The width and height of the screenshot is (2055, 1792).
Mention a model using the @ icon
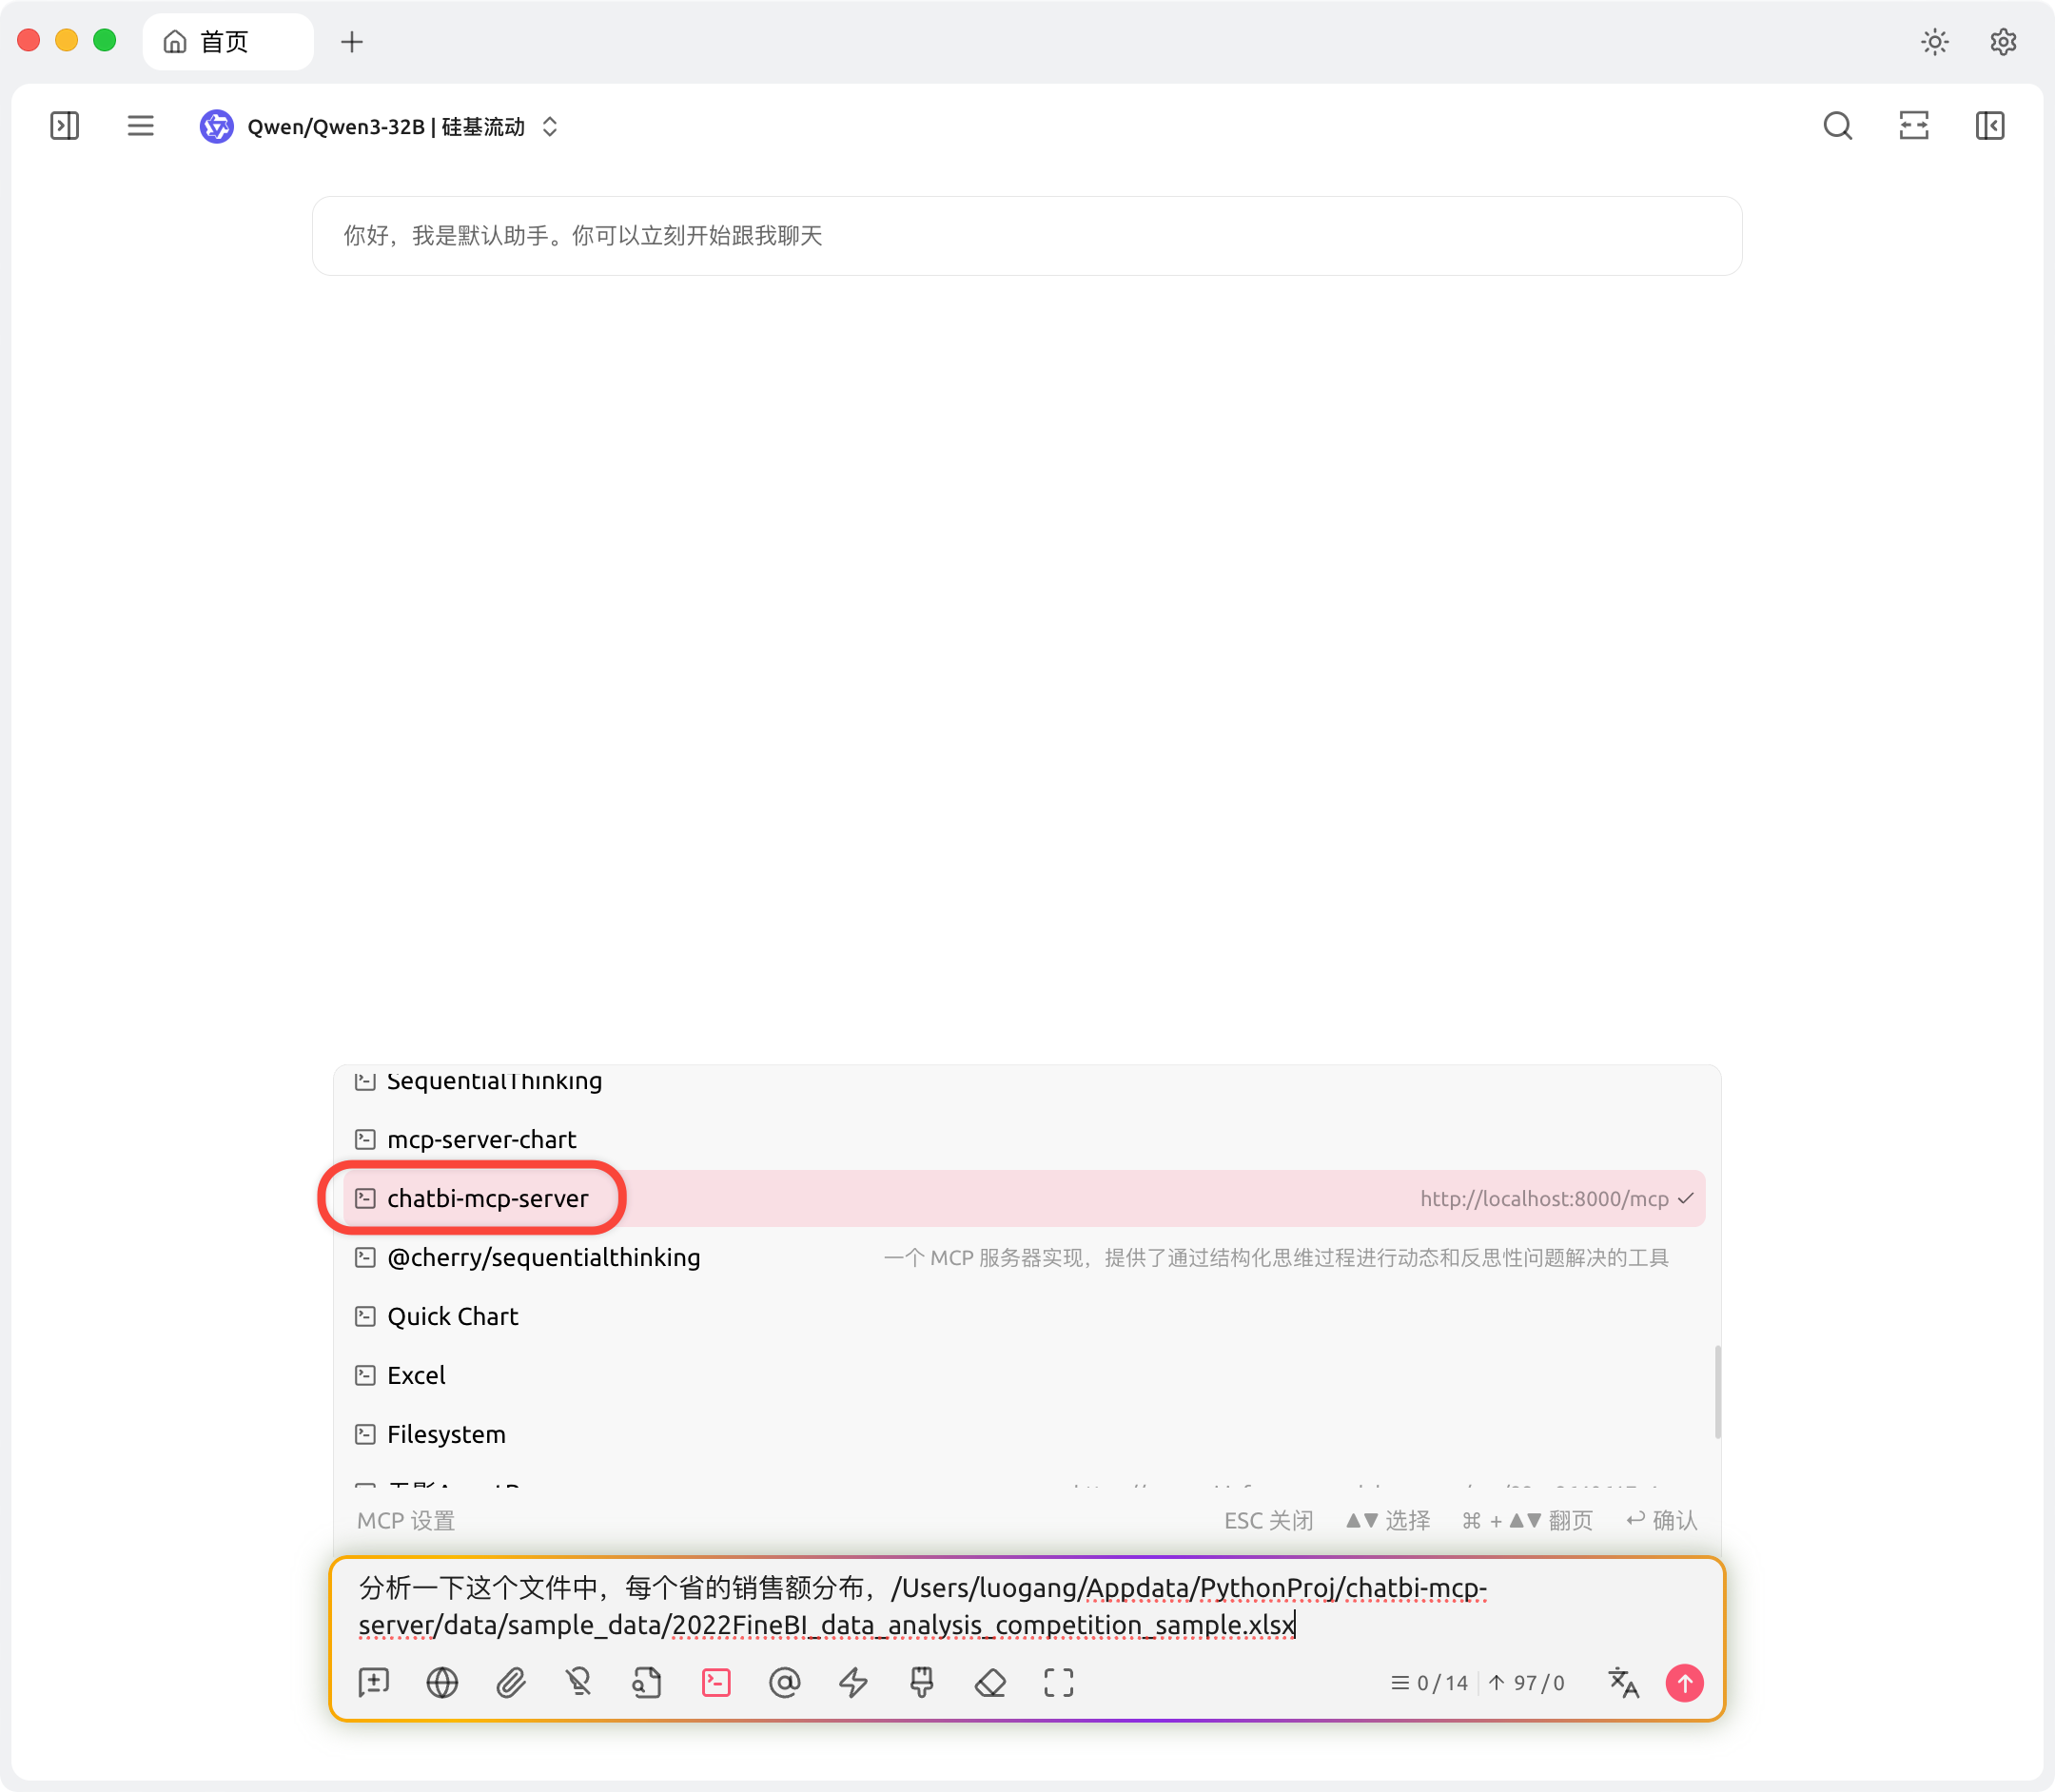[785, 1683]
